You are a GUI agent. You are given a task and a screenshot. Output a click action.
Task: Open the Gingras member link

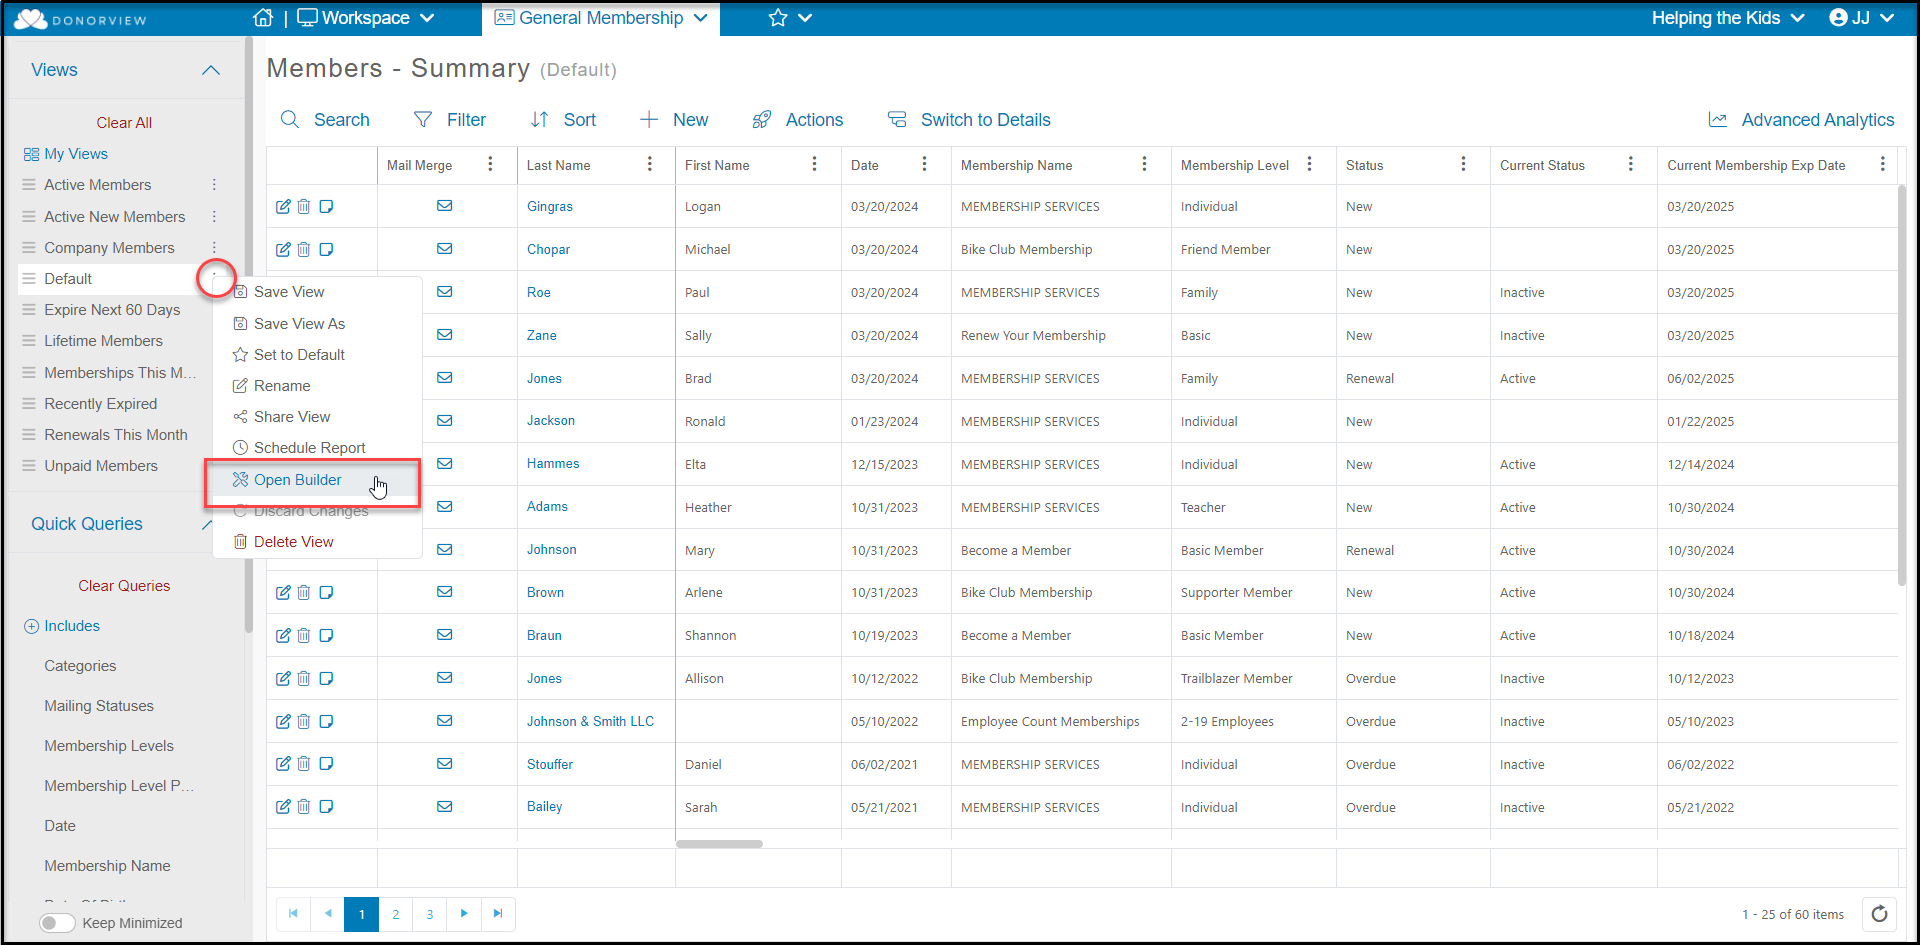(550, 207)
